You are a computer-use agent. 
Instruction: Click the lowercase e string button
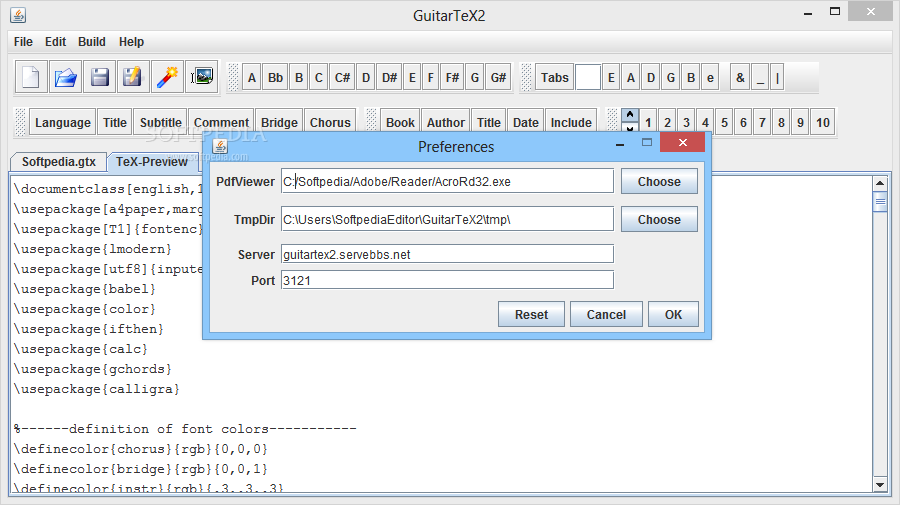pyautogui.click(x=711, y=77)
